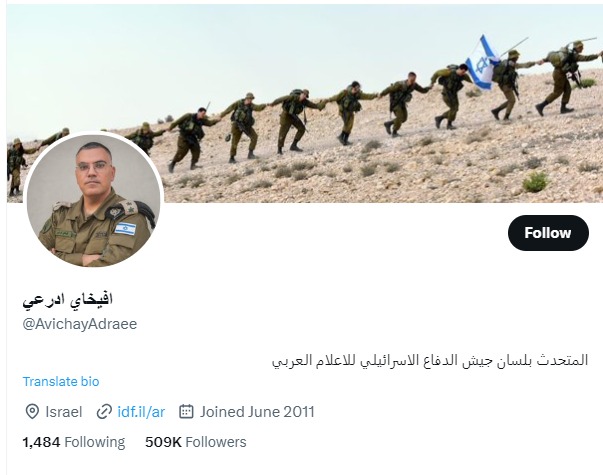Open the circular profile picture
This screenshot has height=475, width=603.
(94, 200)
